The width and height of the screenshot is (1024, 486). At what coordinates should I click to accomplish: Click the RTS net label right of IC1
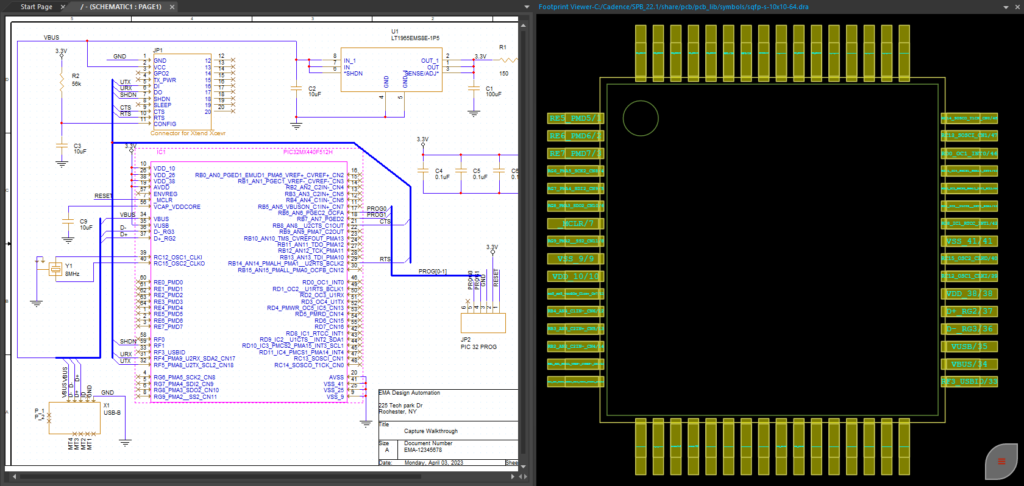point(385,259)
